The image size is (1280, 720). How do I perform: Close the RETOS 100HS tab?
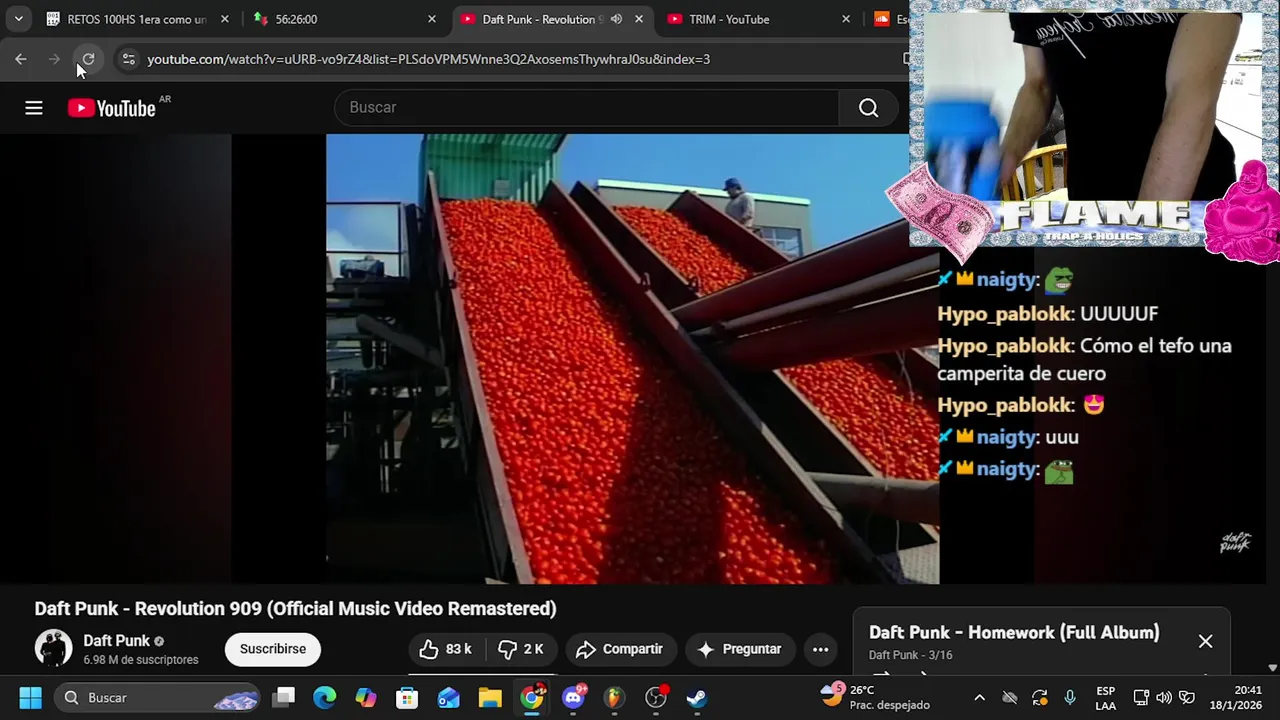[224, 19]
